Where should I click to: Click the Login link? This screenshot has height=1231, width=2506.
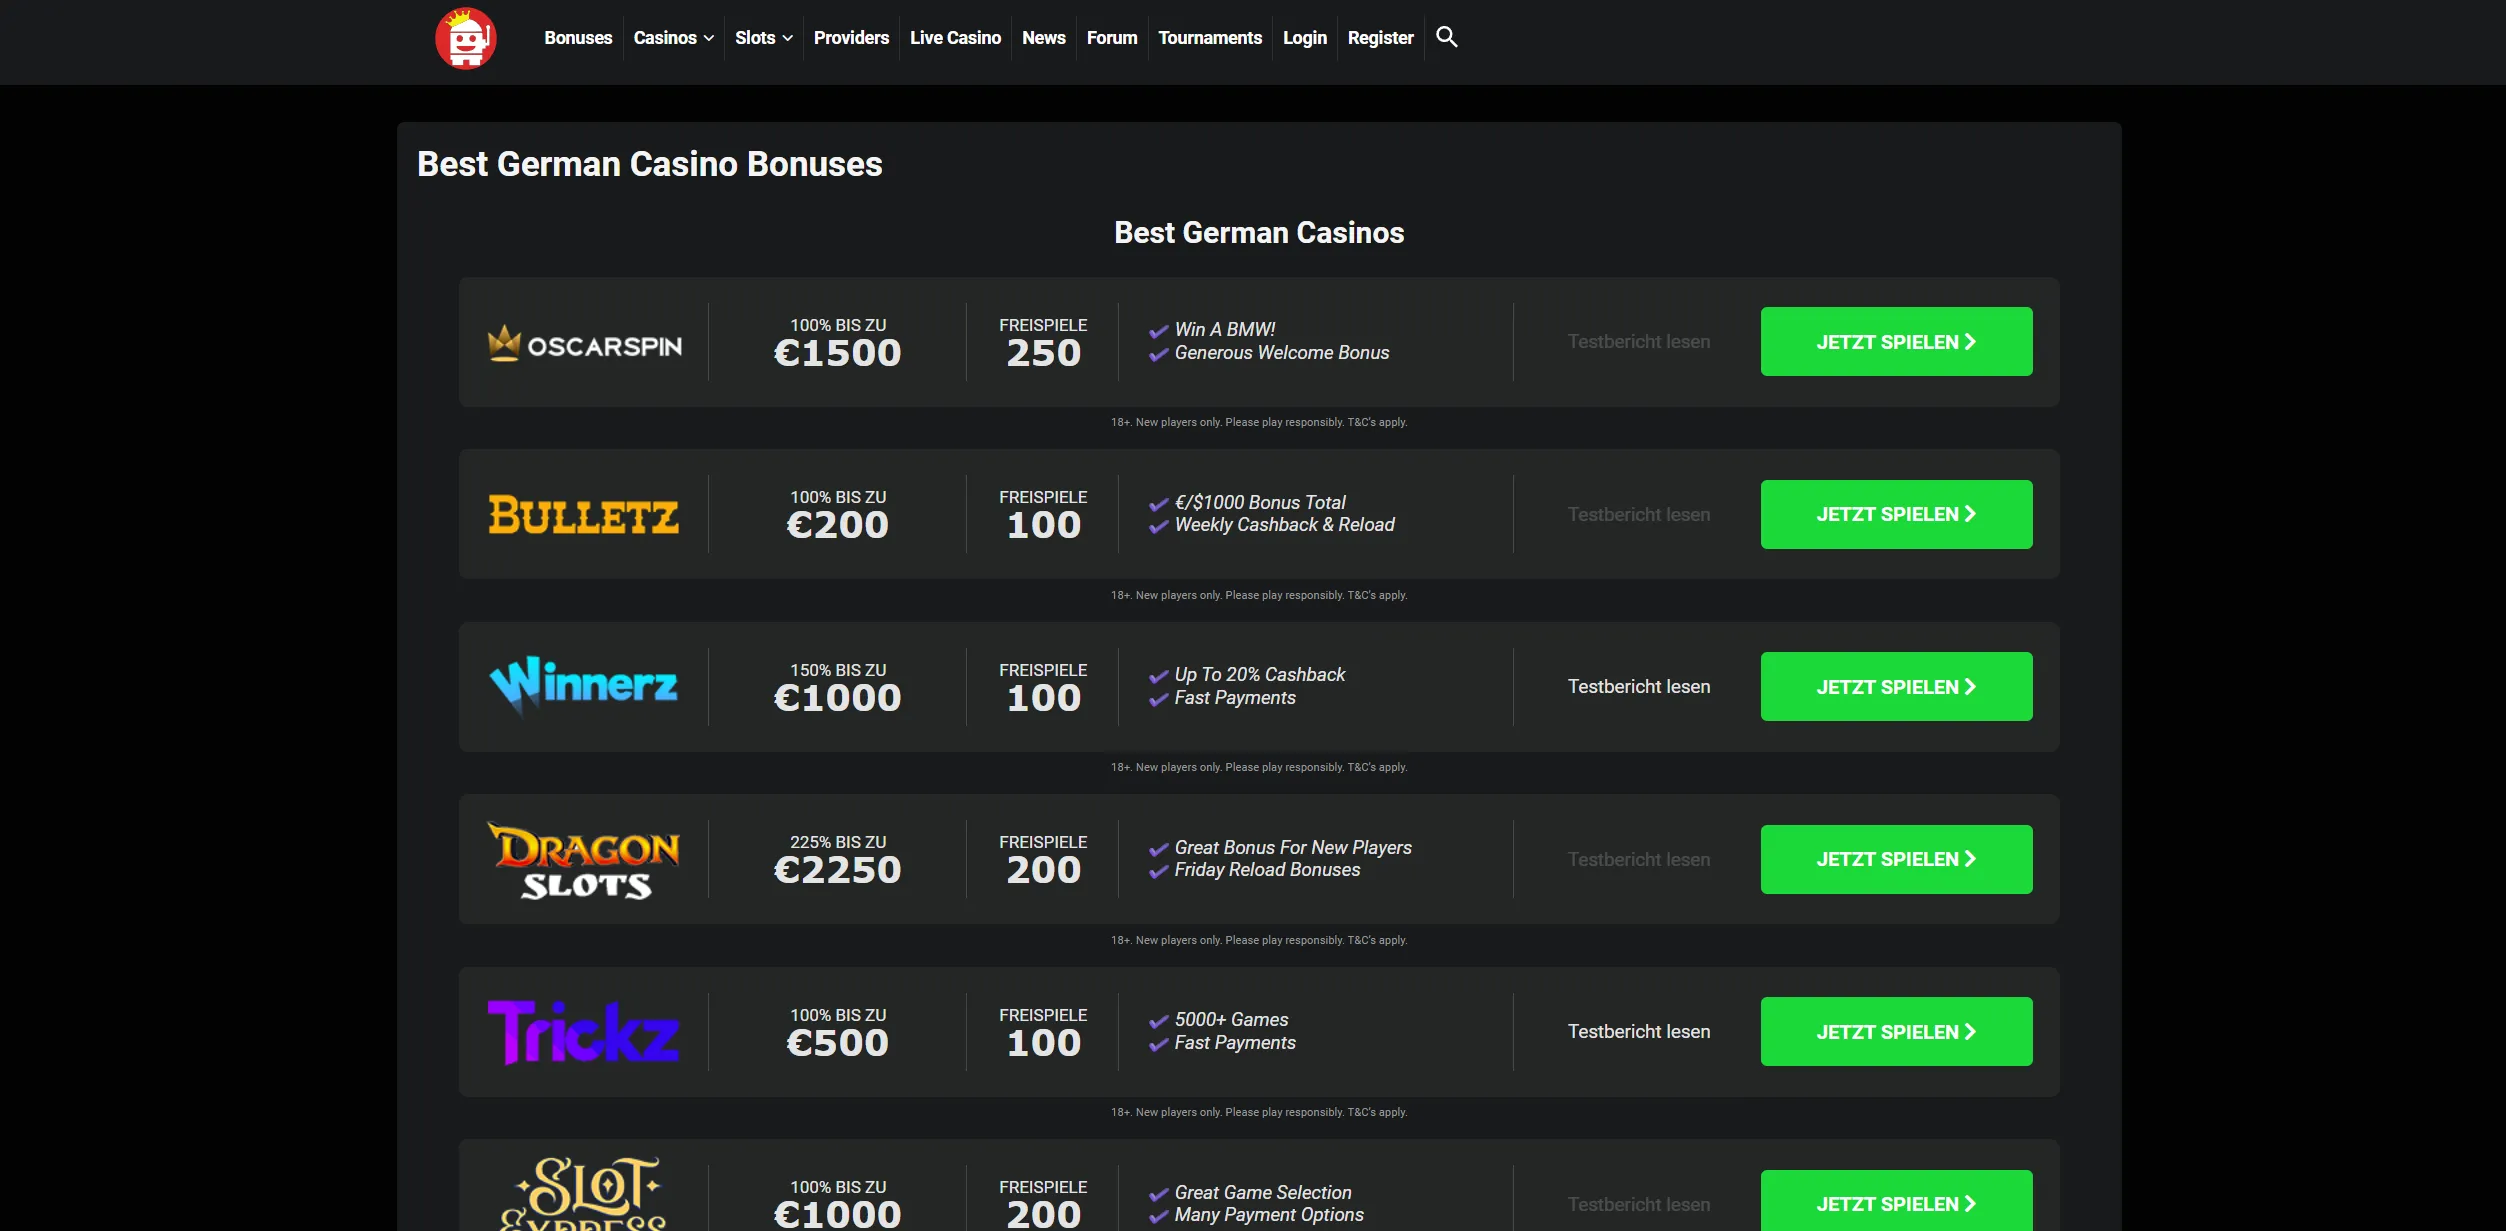[1305, 38]
